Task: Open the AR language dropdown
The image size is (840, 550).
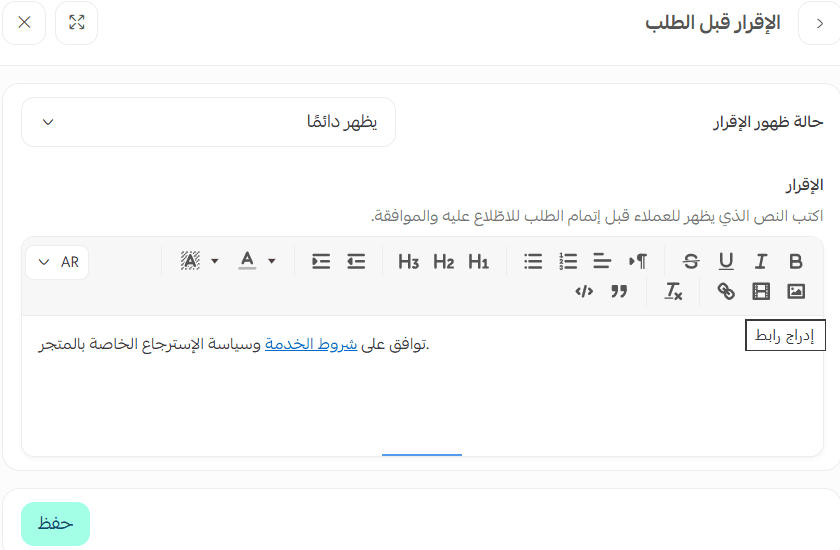Action: (x=57, y=262)
